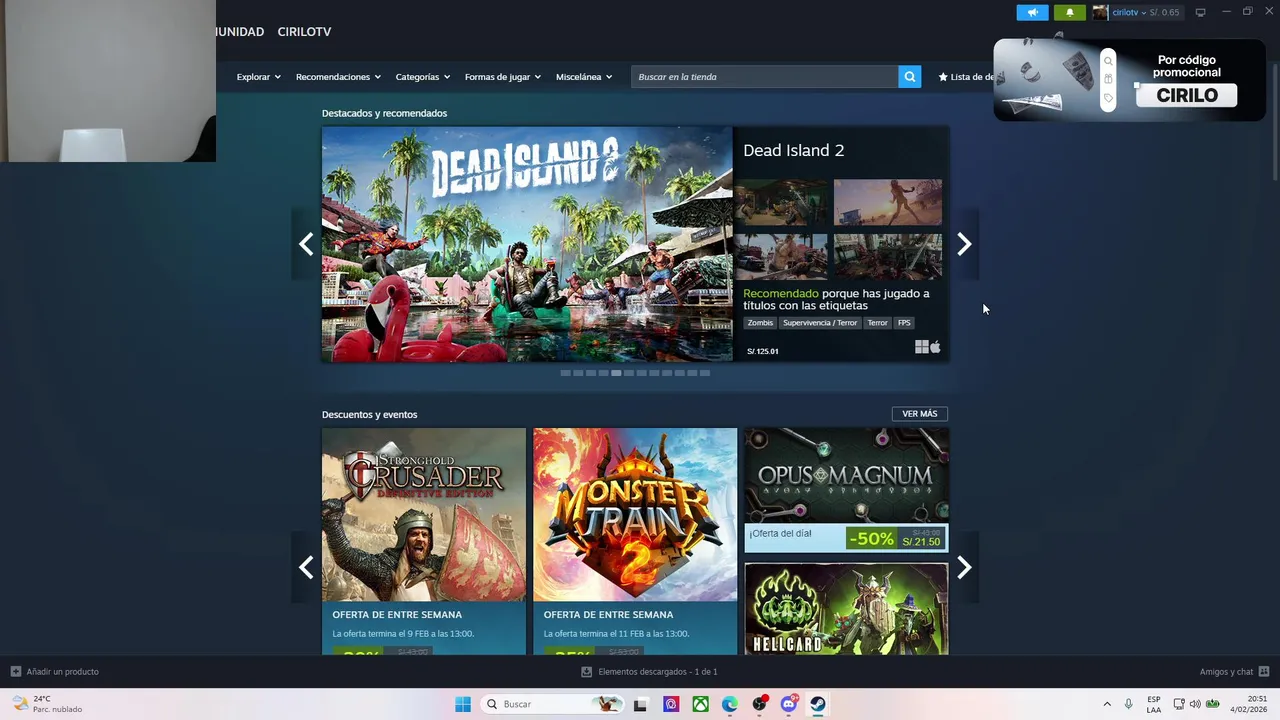This screenshot has width=1280, height=720.
Task: Expand the Recomendaciones dropdown
Action: pos(338,77)
